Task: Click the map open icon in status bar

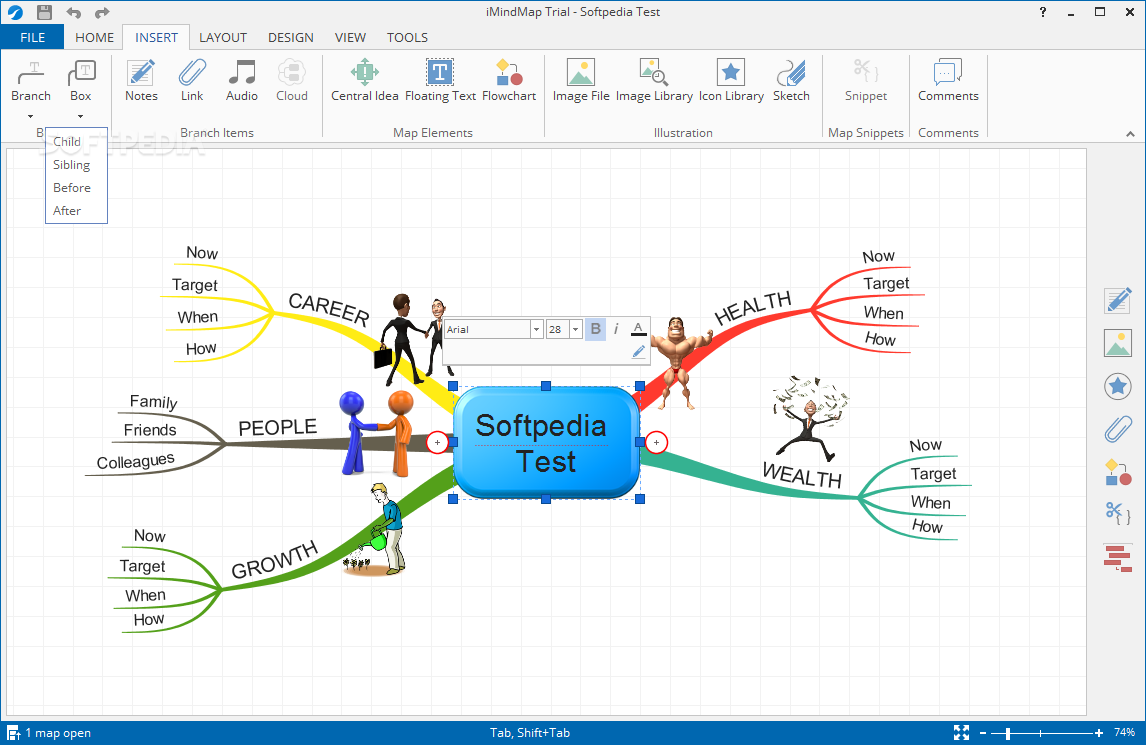Action: (x=13, y=733)
